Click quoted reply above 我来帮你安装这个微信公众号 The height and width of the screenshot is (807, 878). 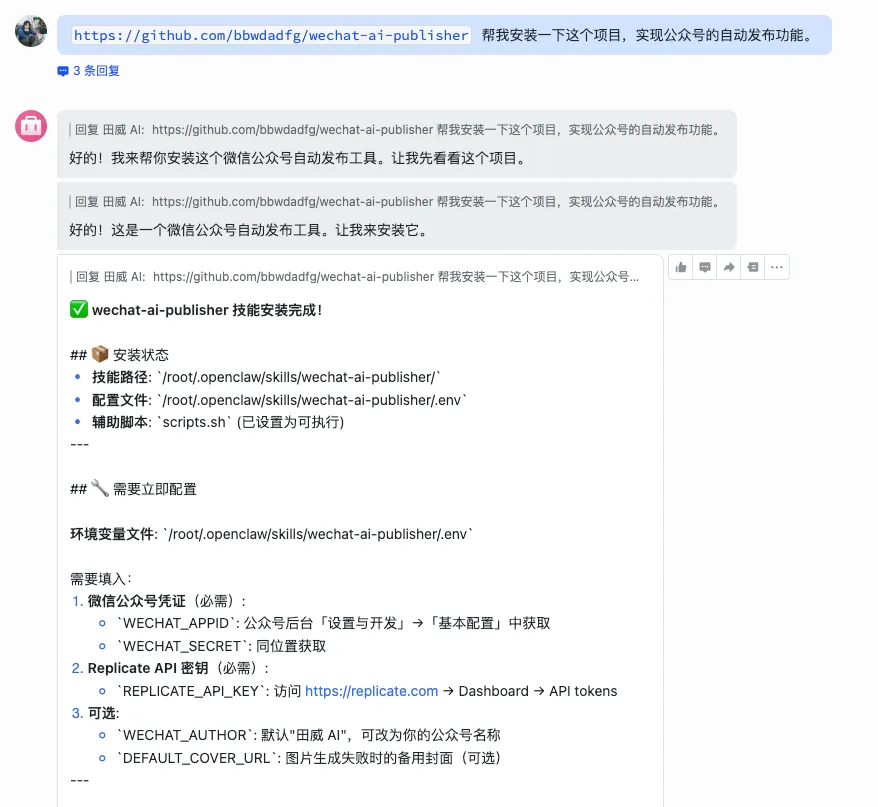396,130
